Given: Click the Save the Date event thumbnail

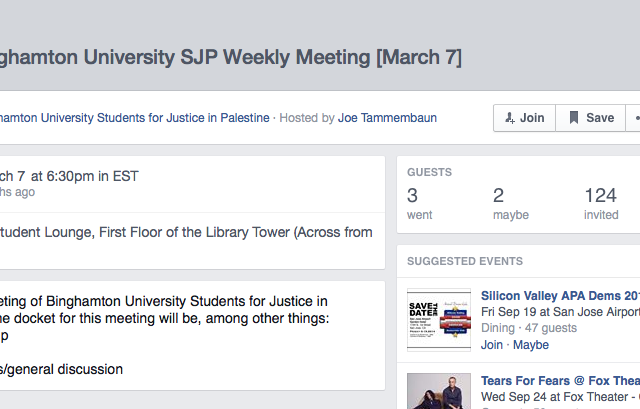Looking at the screenshot, I should (439, 320).
